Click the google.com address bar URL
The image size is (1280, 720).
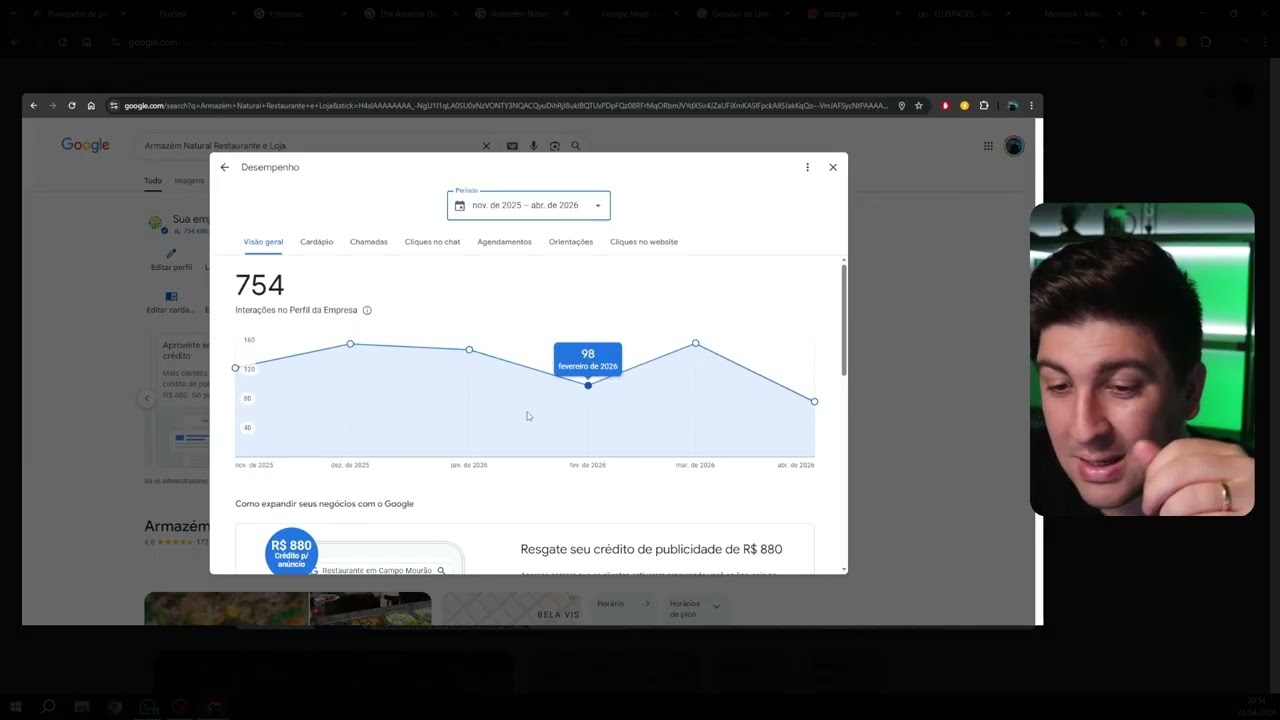[506, 106]
